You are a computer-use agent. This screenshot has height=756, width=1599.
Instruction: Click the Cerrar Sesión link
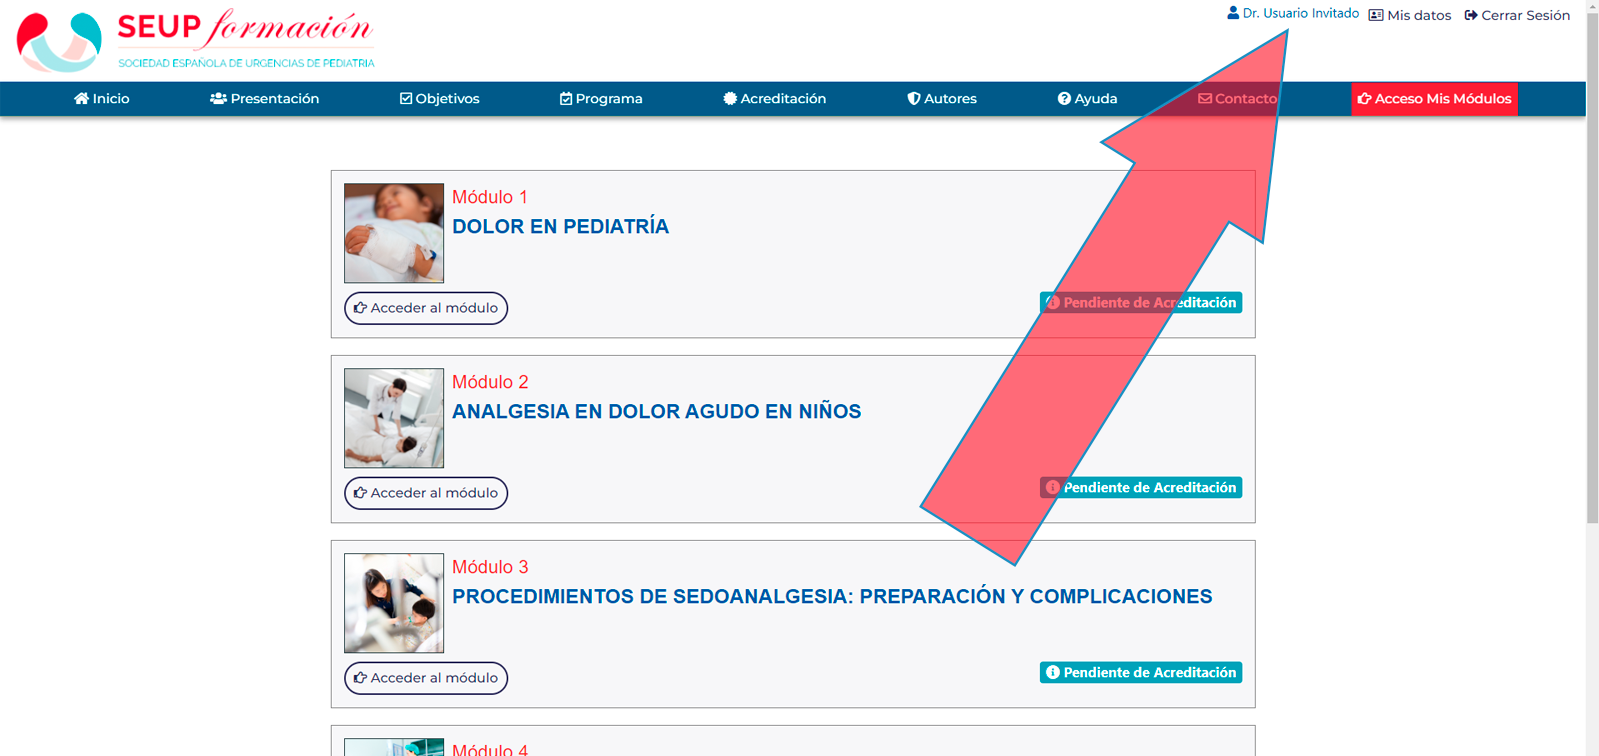click(1517, 15)
